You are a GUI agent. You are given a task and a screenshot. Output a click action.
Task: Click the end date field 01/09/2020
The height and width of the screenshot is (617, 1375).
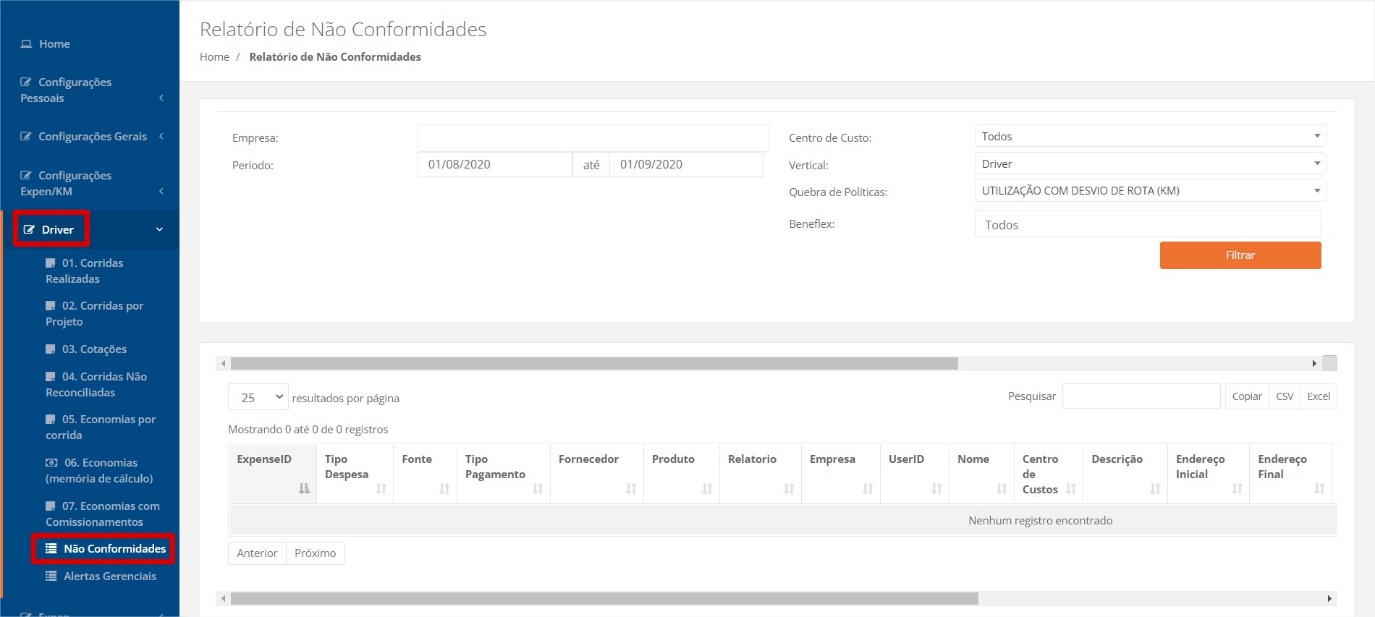point(686,164)
